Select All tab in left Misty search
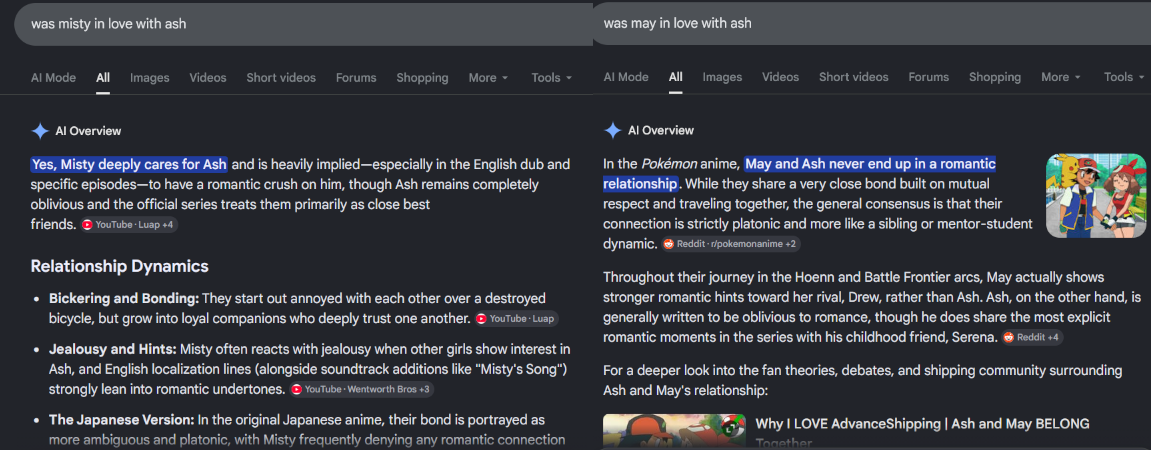This screenshot has height=450, width=1151. (103, 78)
